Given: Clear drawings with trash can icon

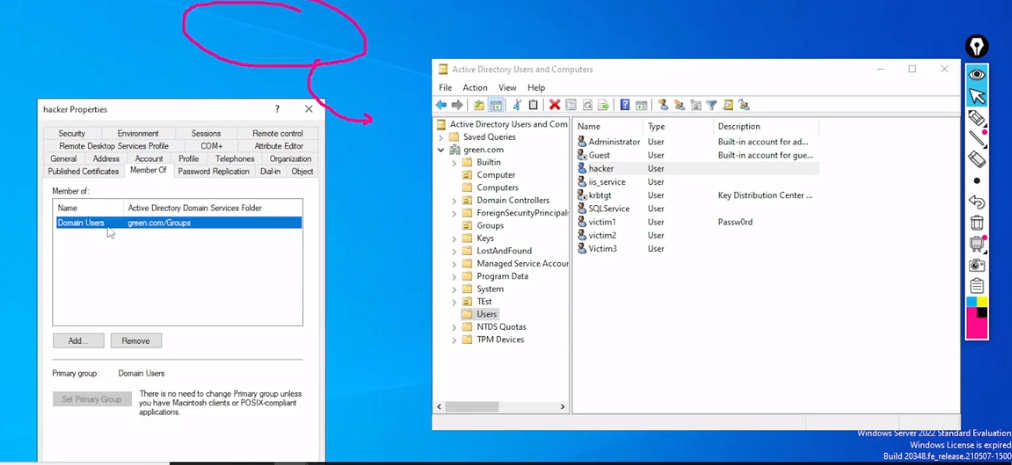Looking at the screenshot, I should (x=977, y=223).
